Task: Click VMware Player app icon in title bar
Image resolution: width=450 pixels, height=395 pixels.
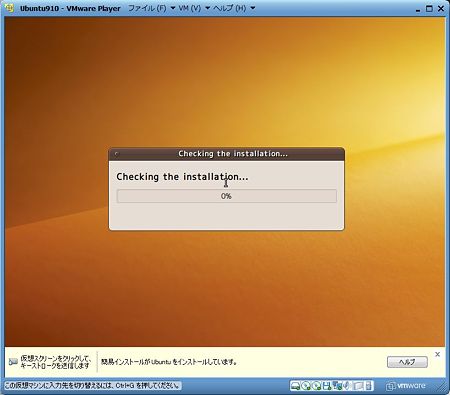Action: [10, 8]
